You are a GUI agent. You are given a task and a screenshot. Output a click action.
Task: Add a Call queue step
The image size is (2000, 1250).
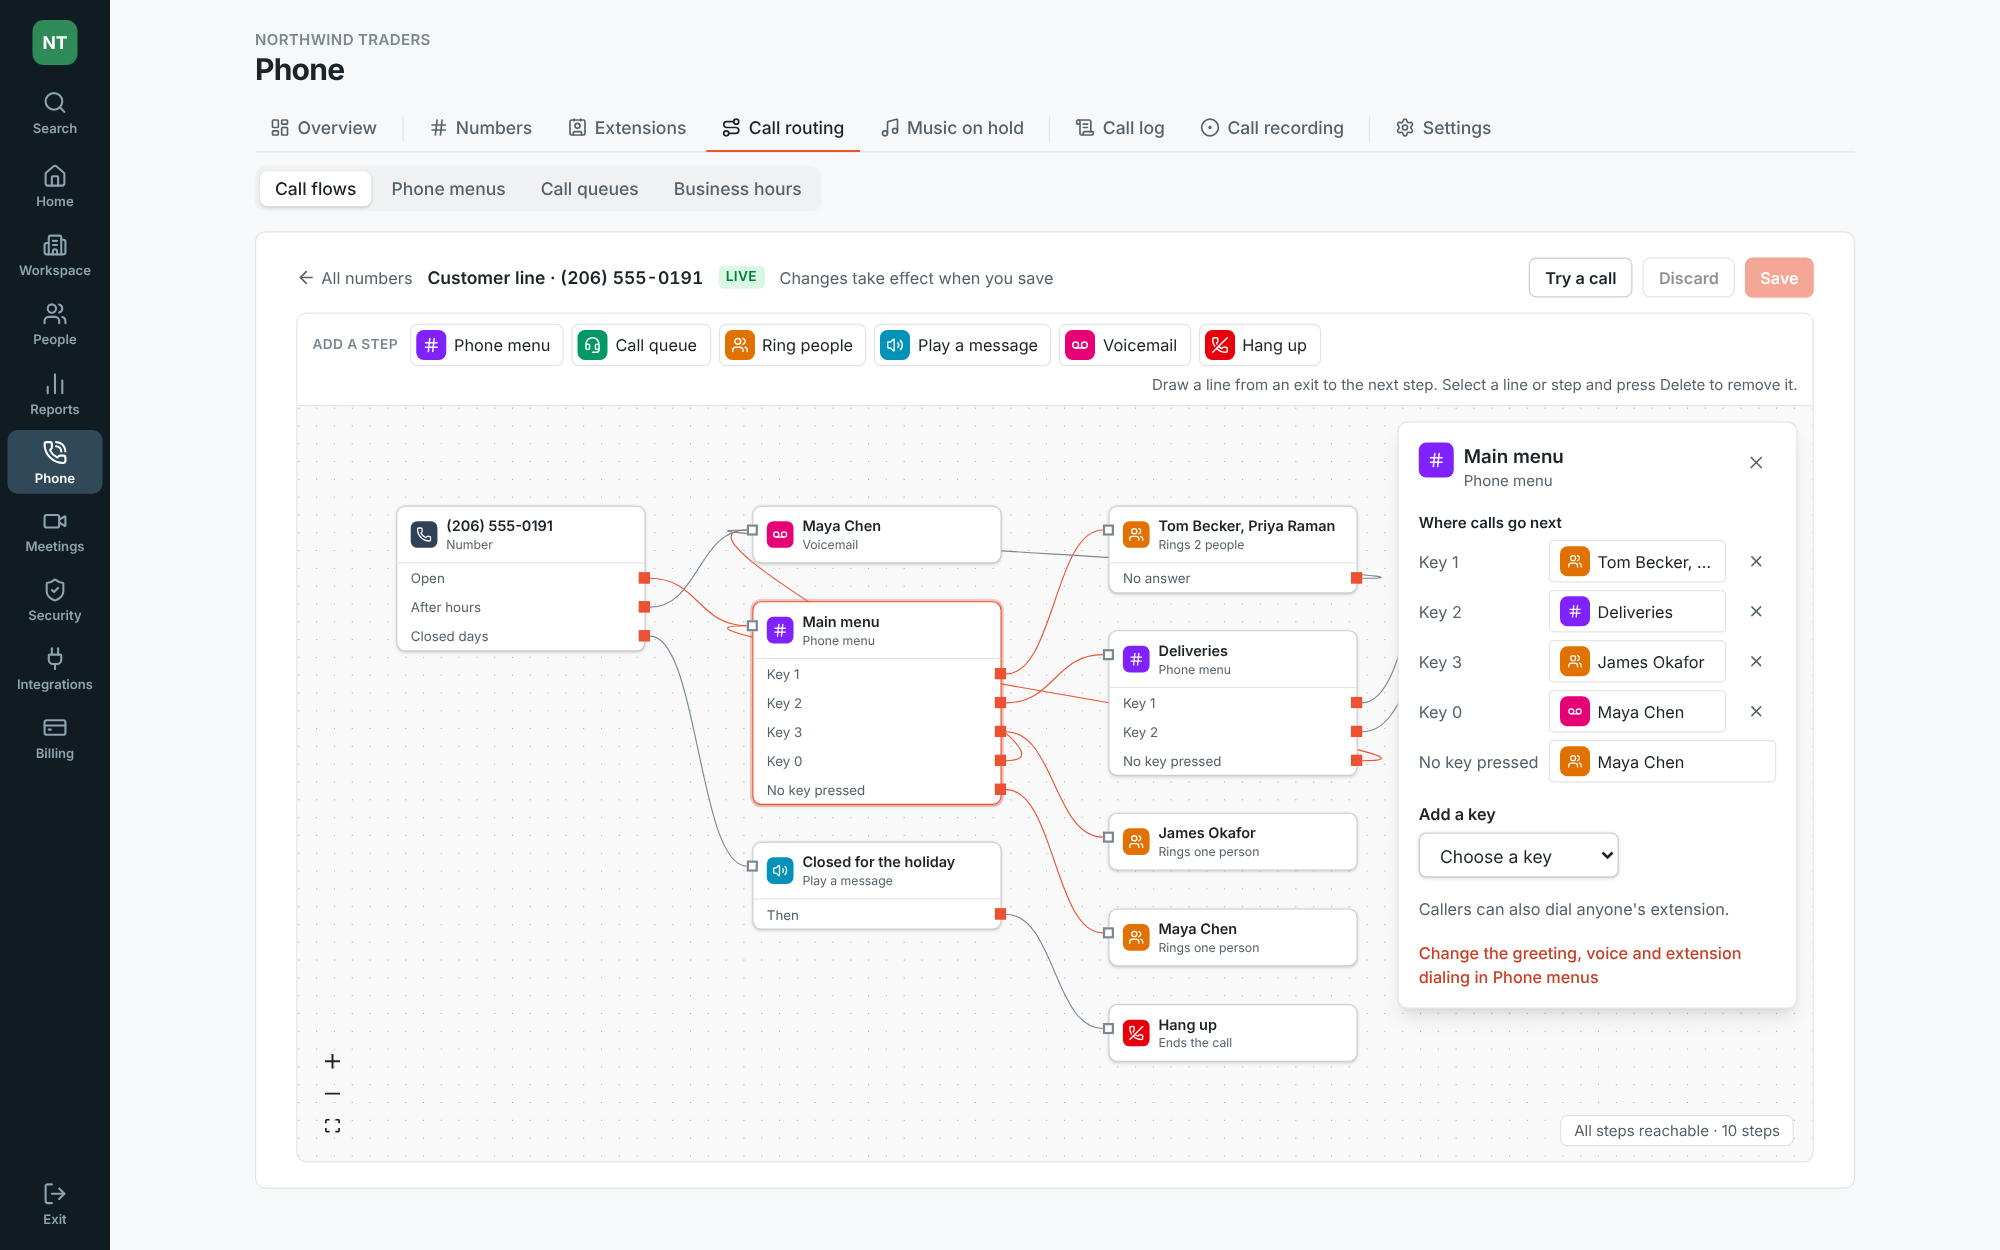pos(640,345)
